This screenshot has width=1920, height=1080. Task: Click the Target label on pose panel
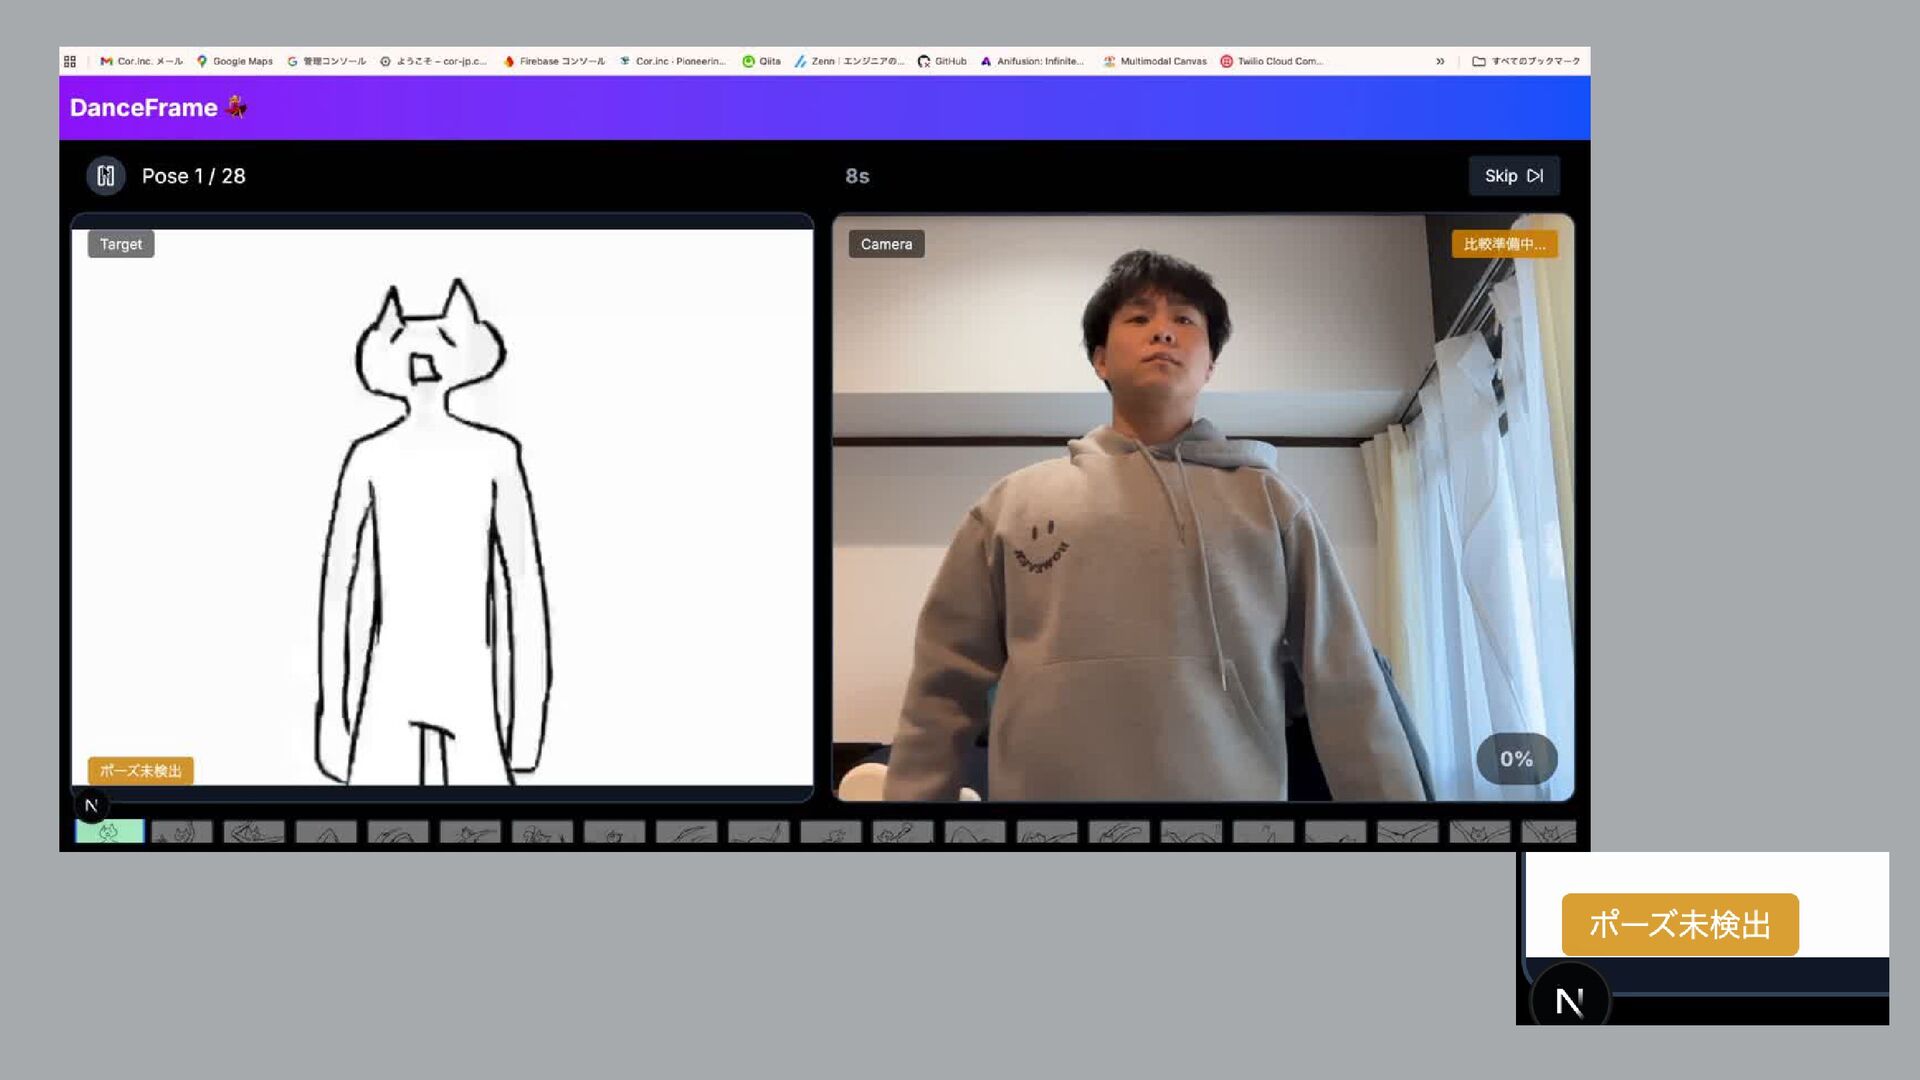[x=120, y=244]
